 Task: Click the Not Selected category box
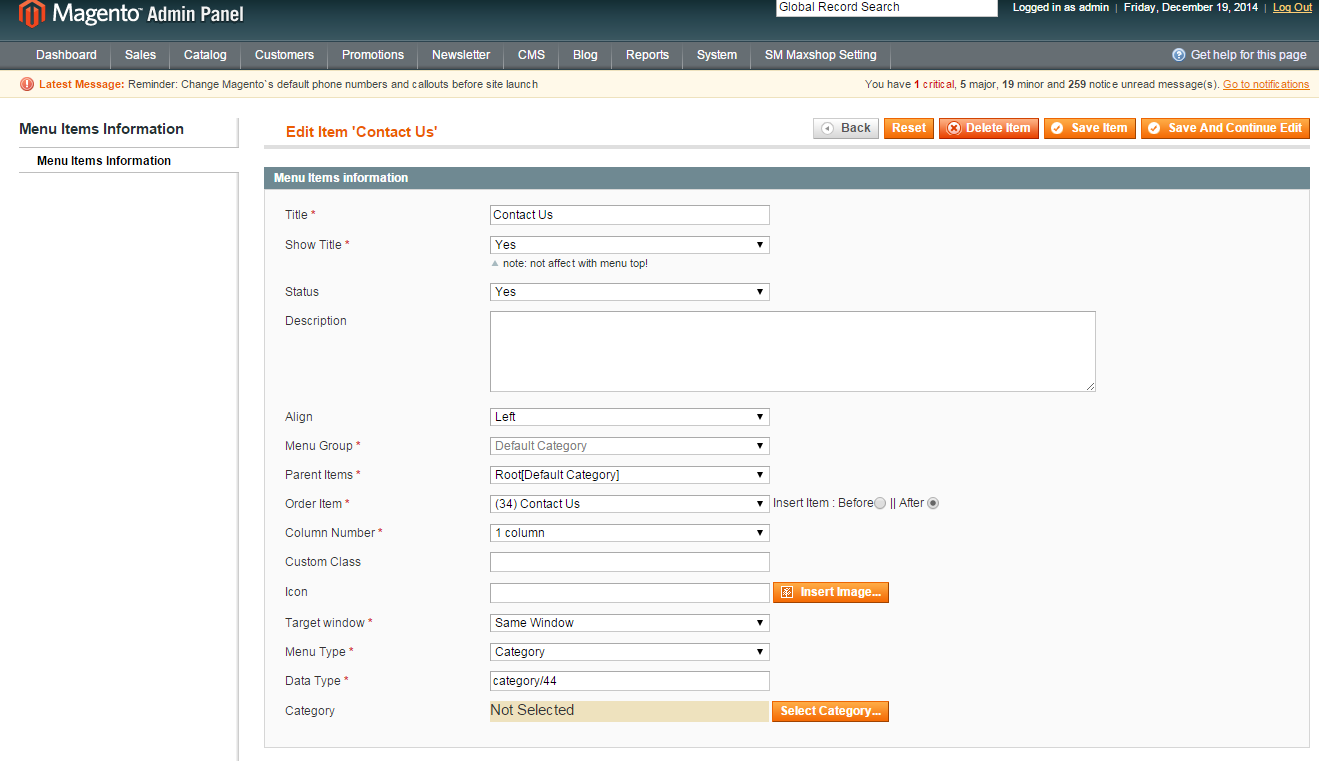[x=629, y=711]
